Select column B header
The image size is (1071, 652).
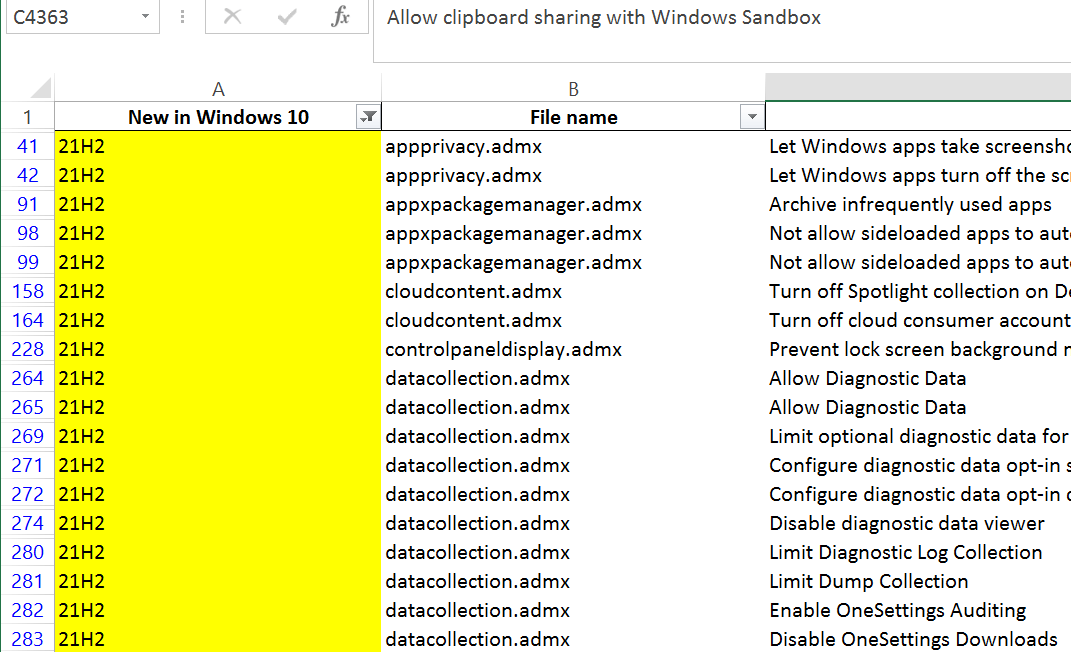coord(573,89)
